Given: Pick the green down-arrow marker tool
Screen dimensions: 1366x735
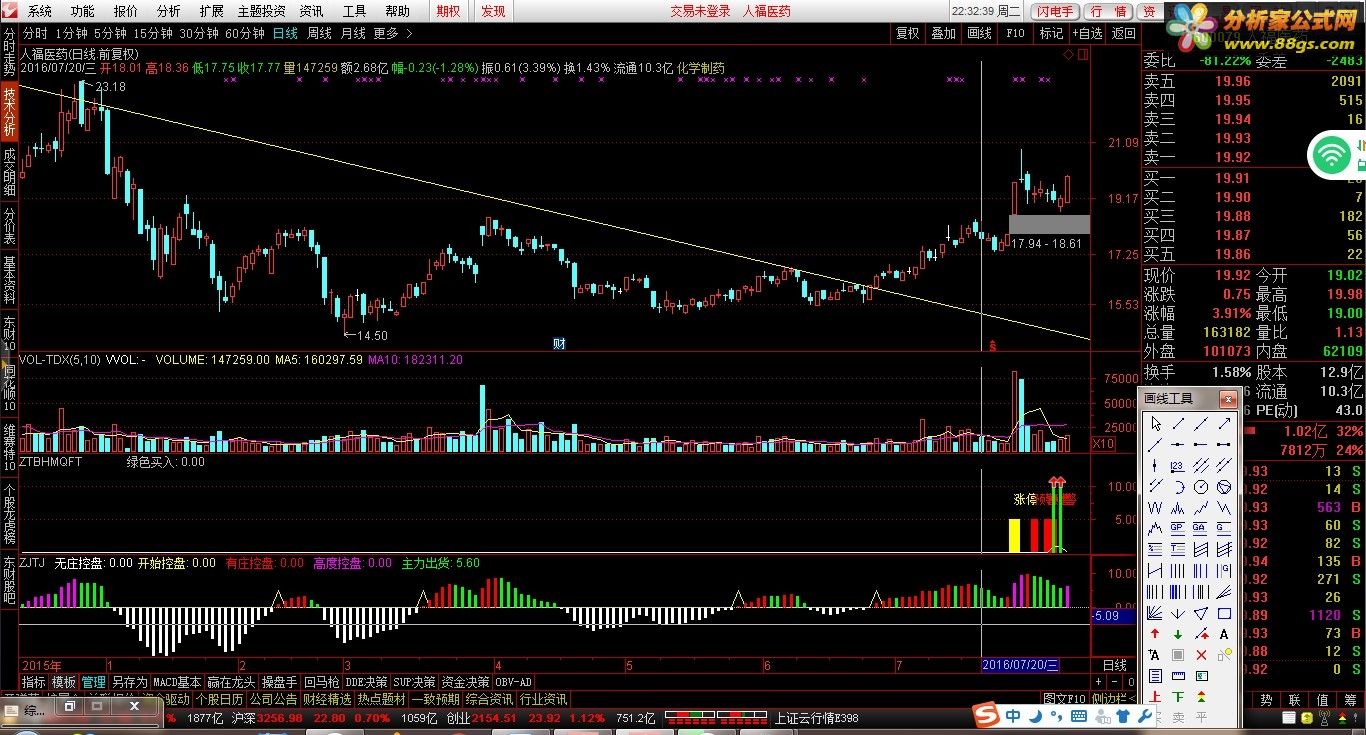Looking at the screenshot, I should (x=1178, y=633).
